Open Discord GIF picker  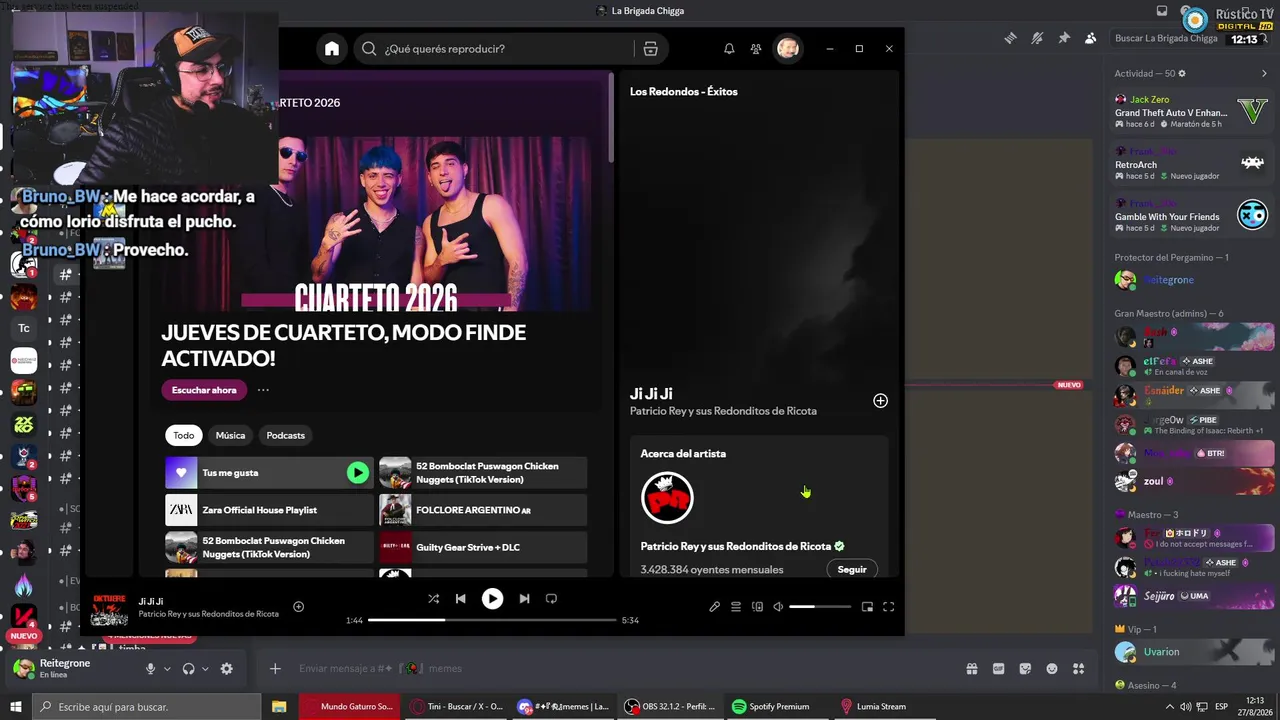click(998, 669)
